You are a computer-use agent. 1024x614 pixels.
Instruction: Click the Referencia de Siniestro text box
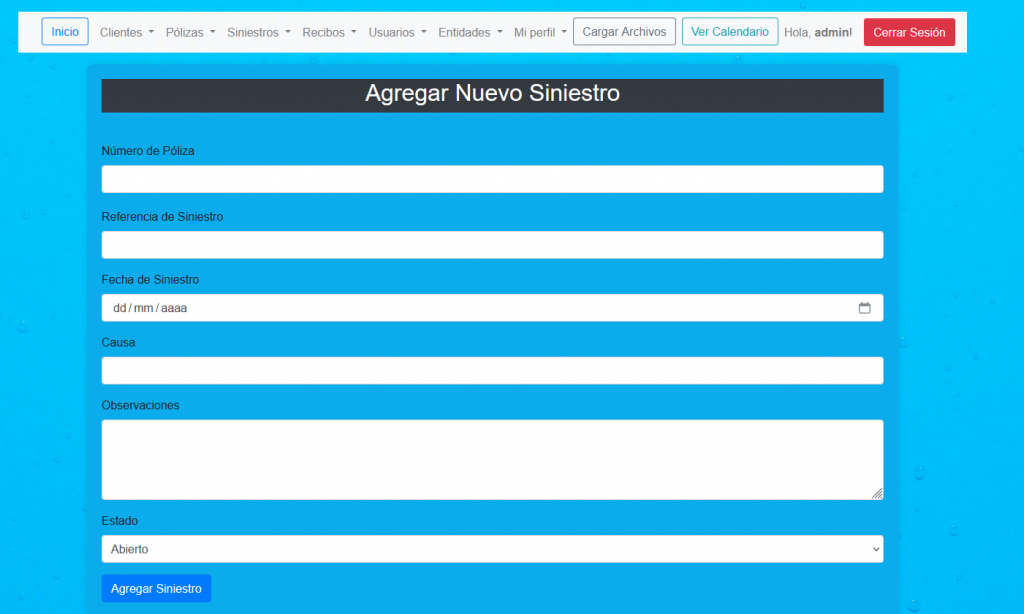(492, 245)
